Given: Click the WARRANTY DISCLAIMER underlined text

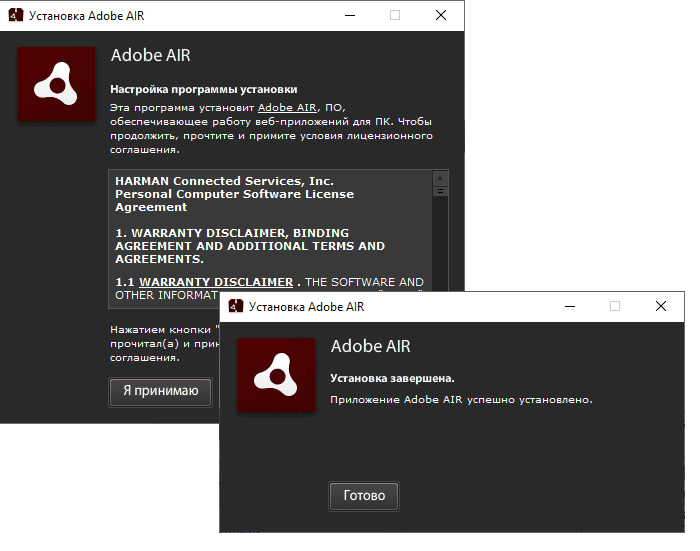Looking at the screenshot, I should pos(216,282).
